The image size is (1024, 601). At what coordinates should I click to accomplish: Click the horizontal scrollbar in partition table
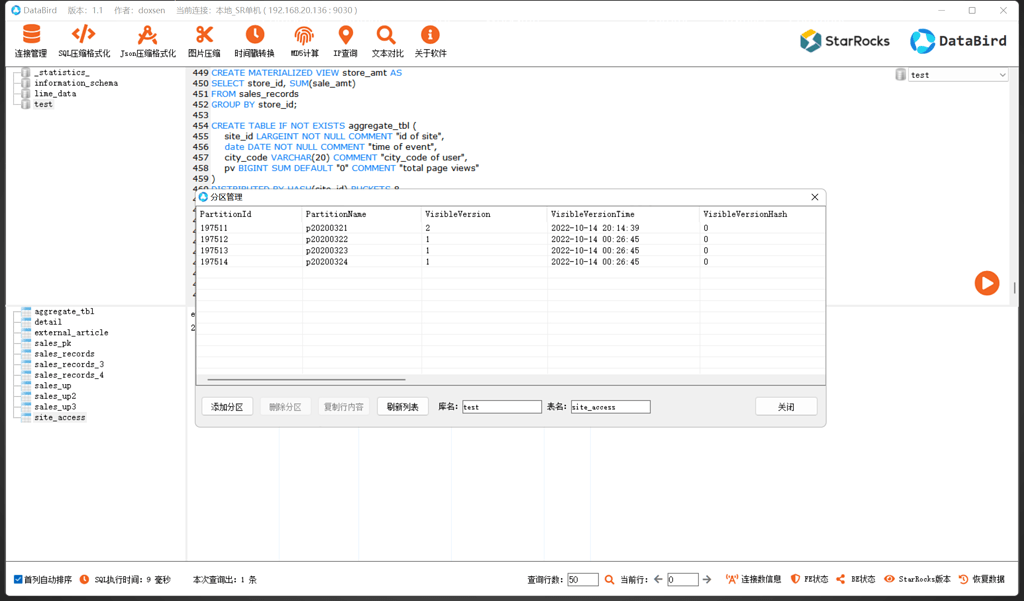[306, 380]
